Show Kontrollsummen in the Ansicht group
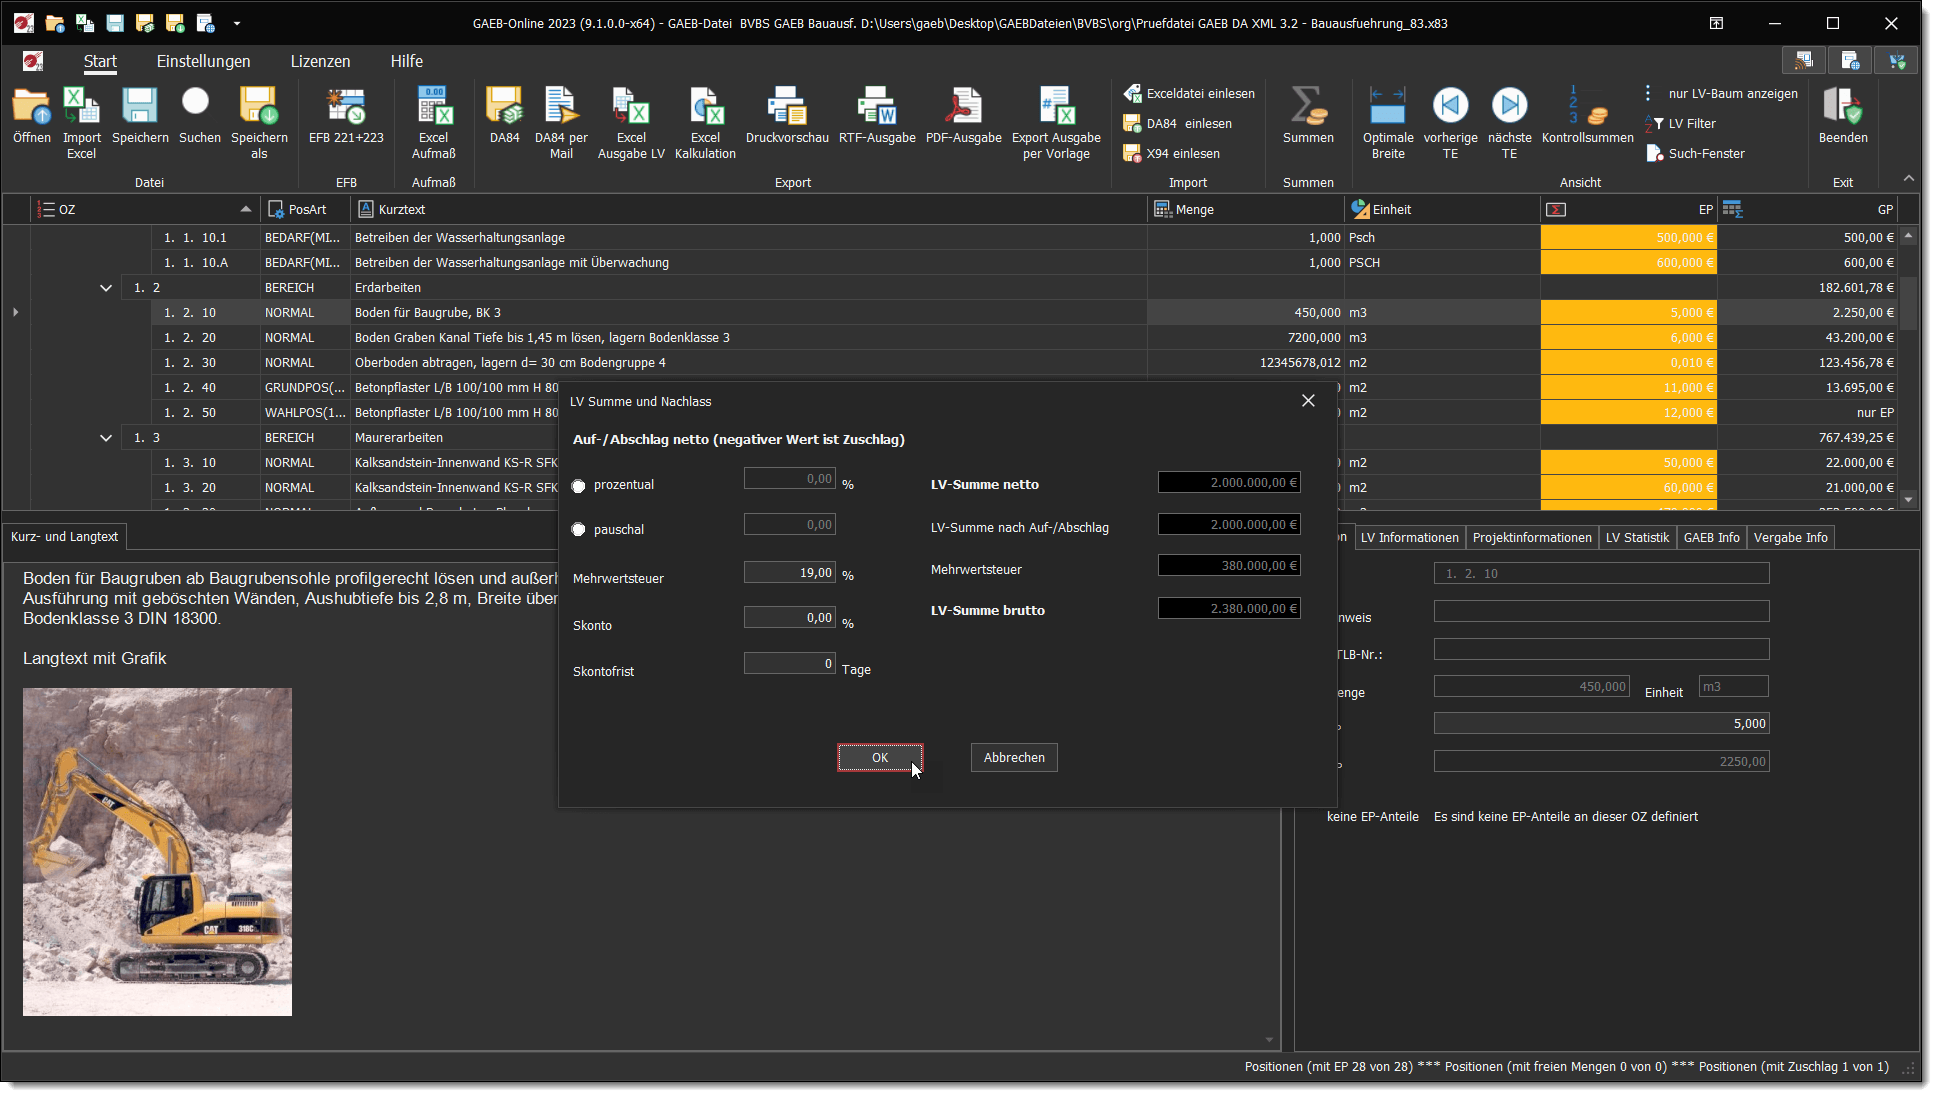 click(1587, 120)
